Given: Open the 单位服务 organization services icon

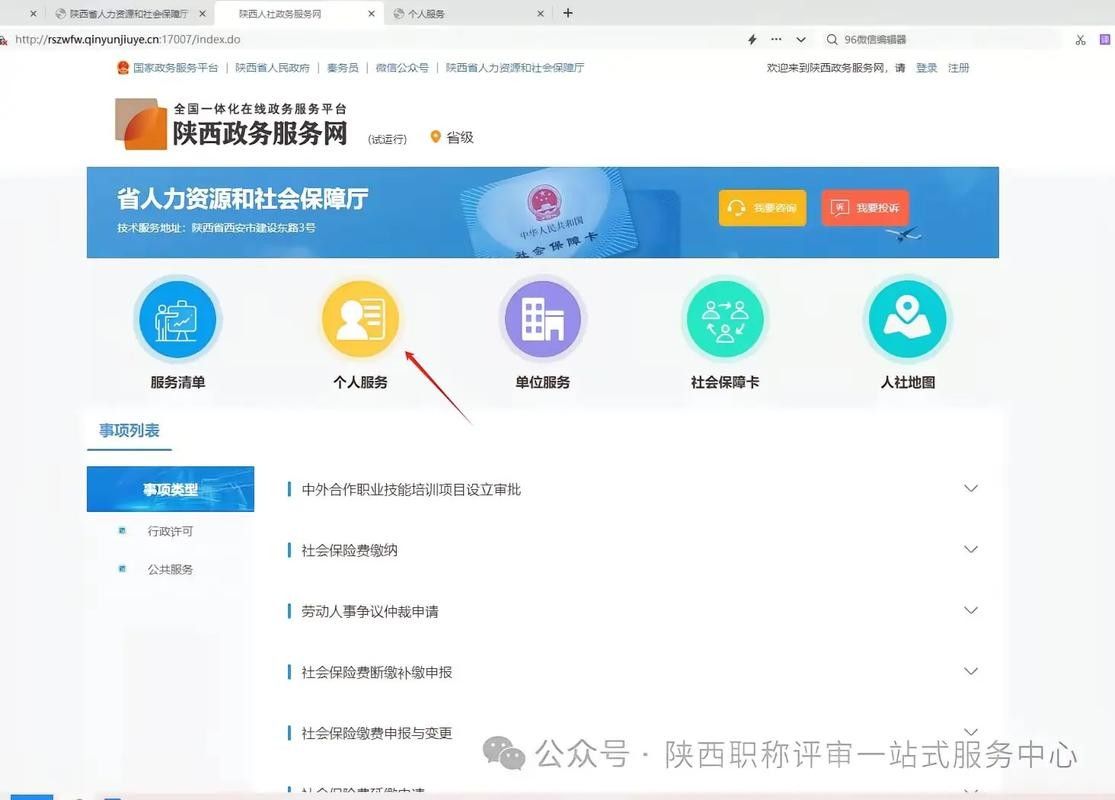Looking at the screenshot, I should tap(543, 319).
